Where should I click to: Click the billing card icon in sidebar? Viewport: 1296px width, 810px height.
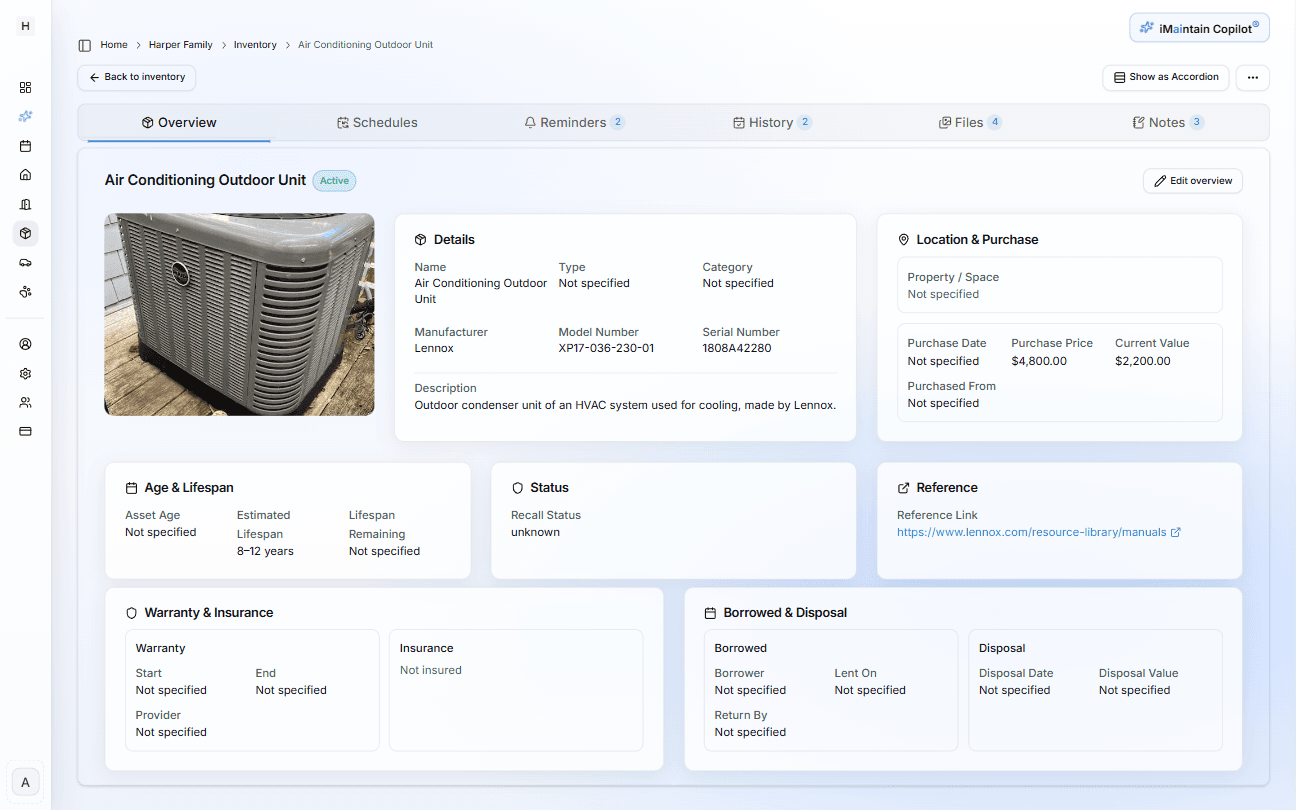(25, 431)
